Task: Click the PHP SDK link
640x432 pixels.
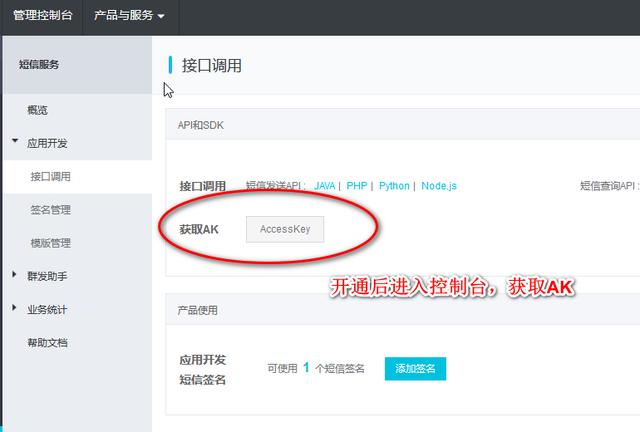Action: coord(357,186)
